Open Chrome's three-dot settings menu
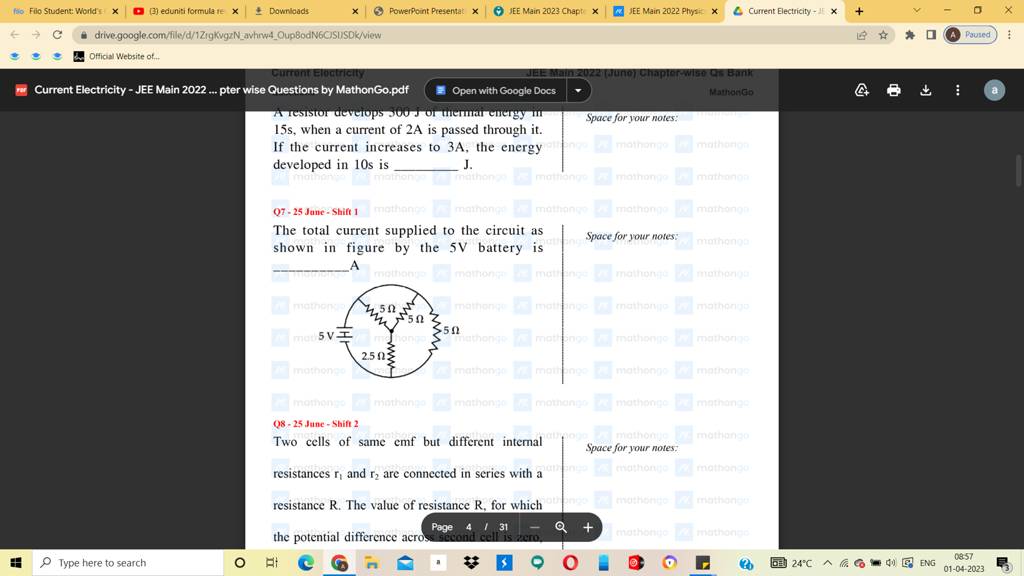This screenshot has width=1024, height=576. 1011,32
